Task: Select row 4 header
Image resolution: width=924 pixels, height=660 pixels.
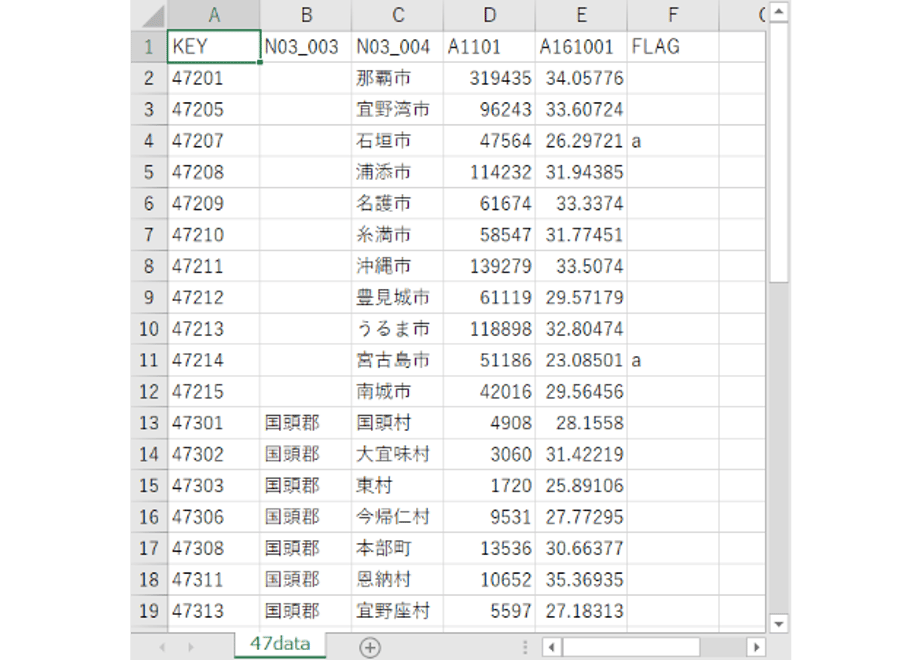Action: 149,141
